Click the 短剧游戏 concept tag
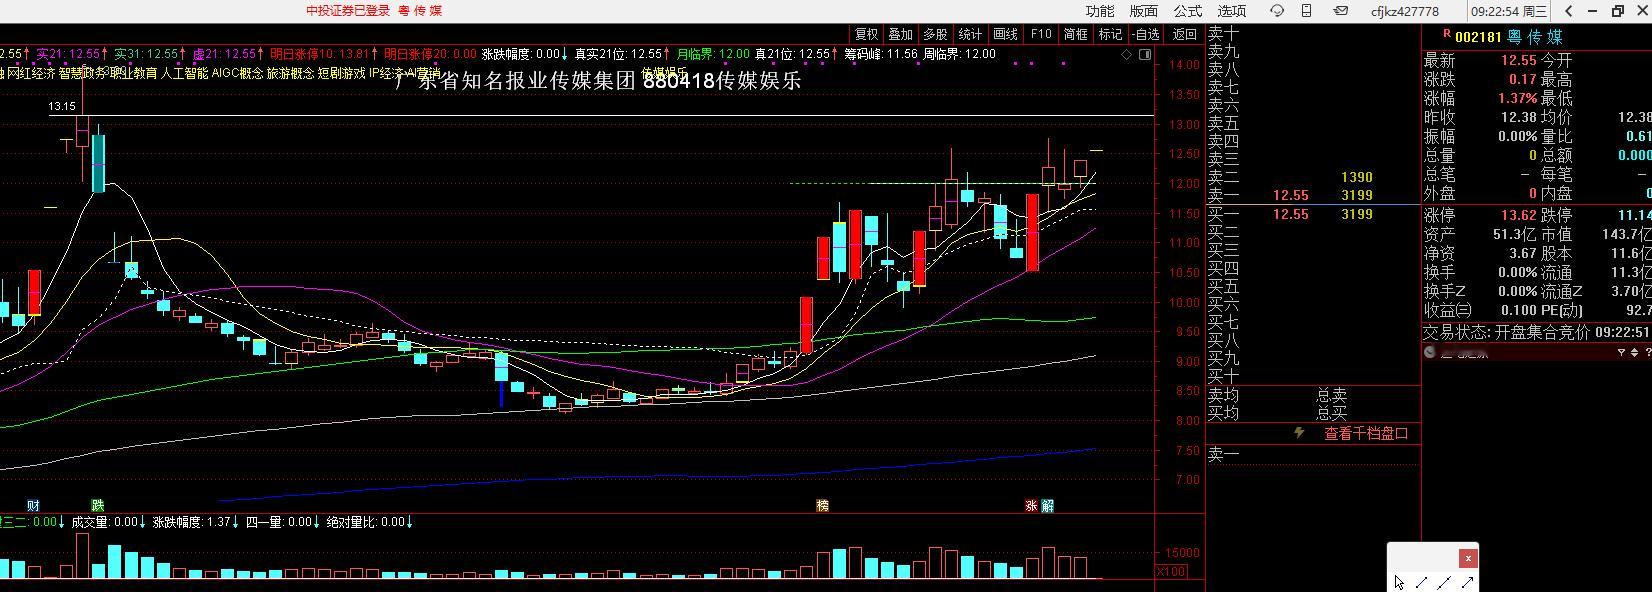Screen dimensions: 1652x592 tap(342, 73)
